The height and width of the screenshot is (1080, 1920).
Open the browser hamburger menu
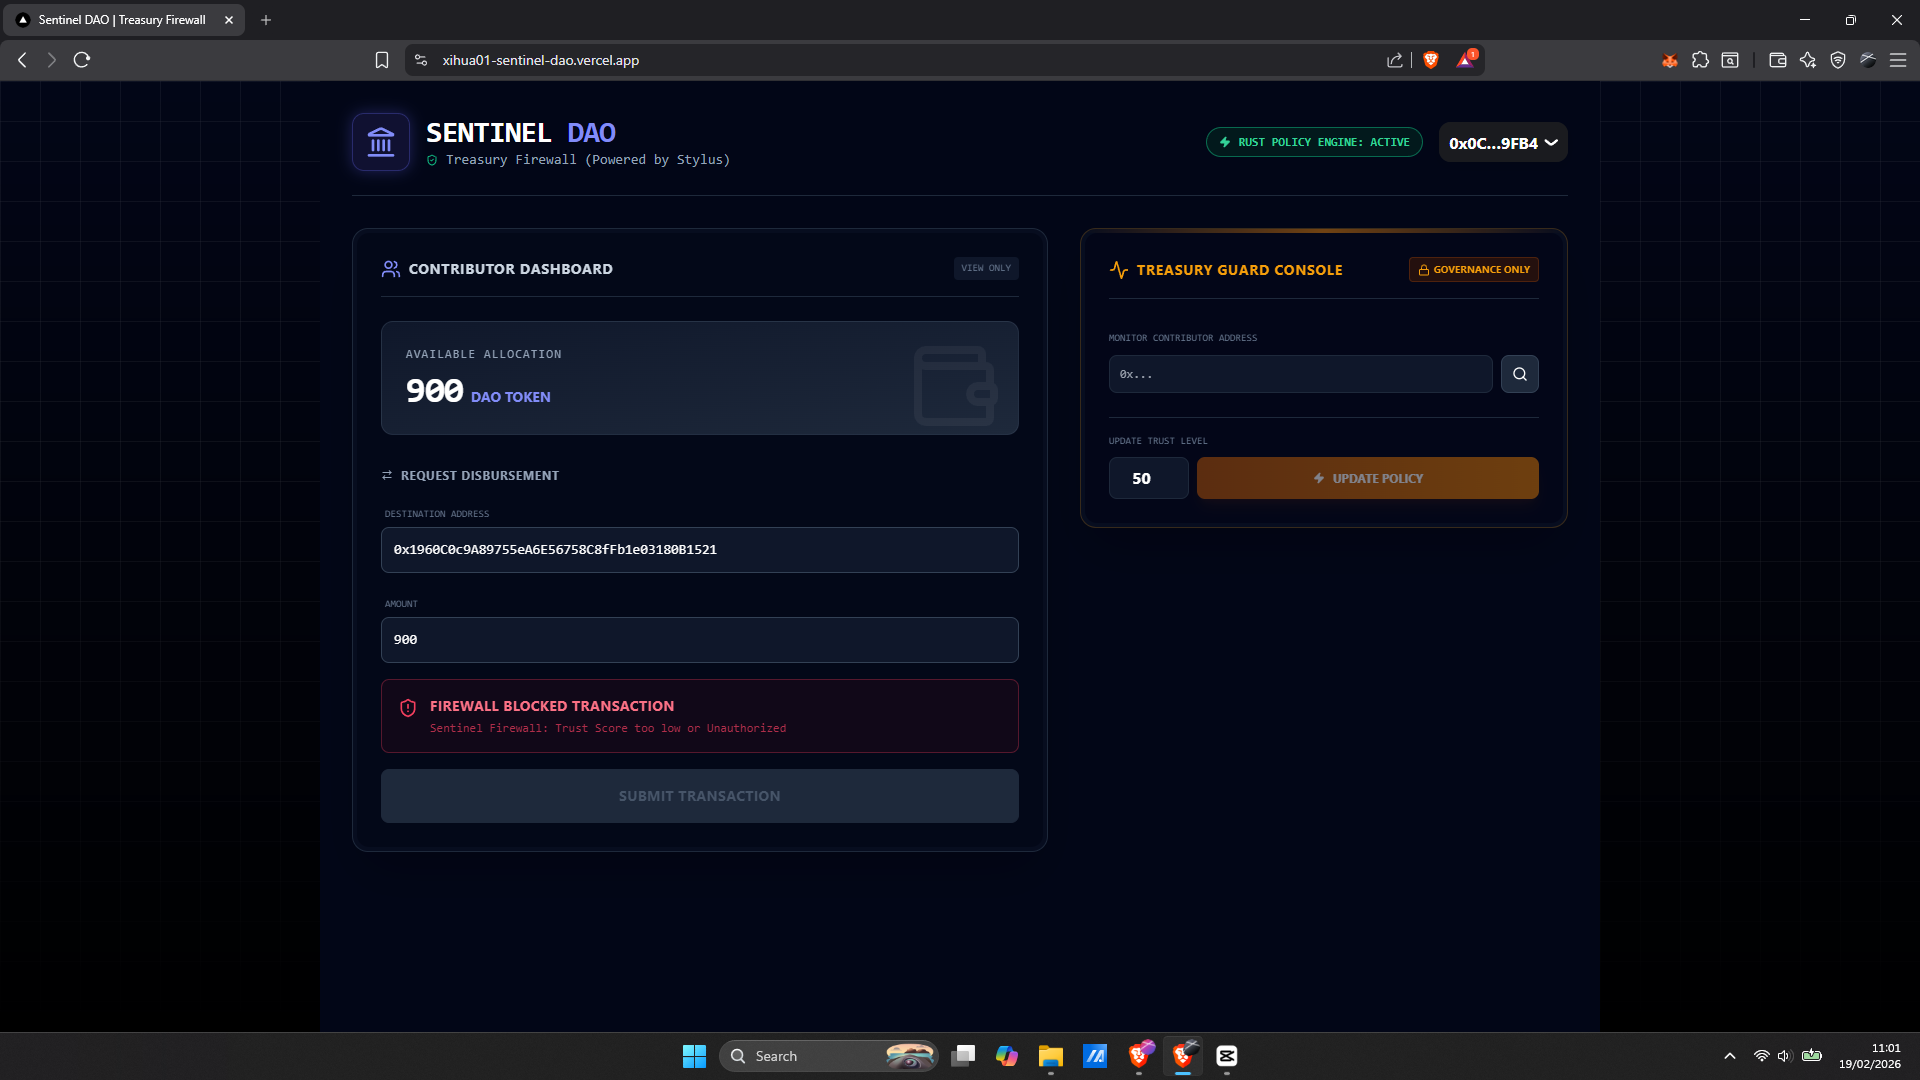coord(1897,60)
